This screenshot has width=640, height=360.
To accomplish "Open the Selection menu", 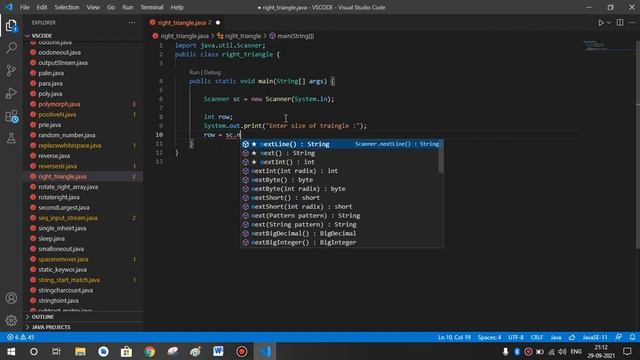I will pos(67,7).
